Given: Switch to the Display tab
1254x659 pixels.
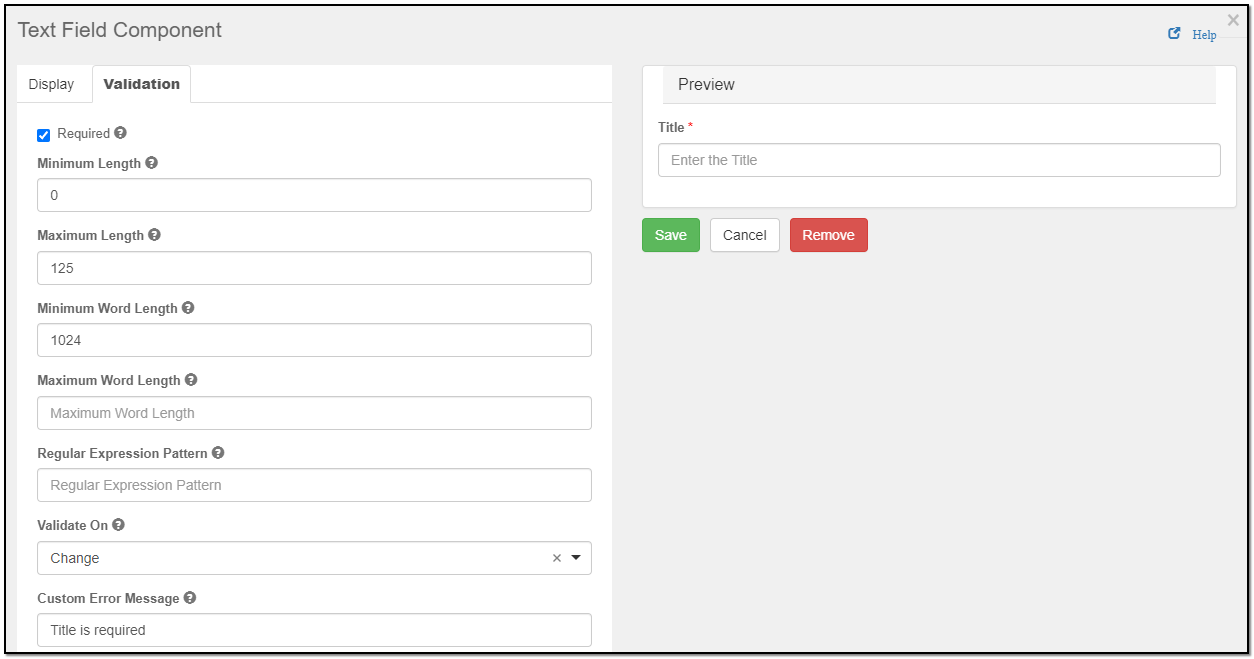Looking at the screenshot, I should click(x=51, y=84).
